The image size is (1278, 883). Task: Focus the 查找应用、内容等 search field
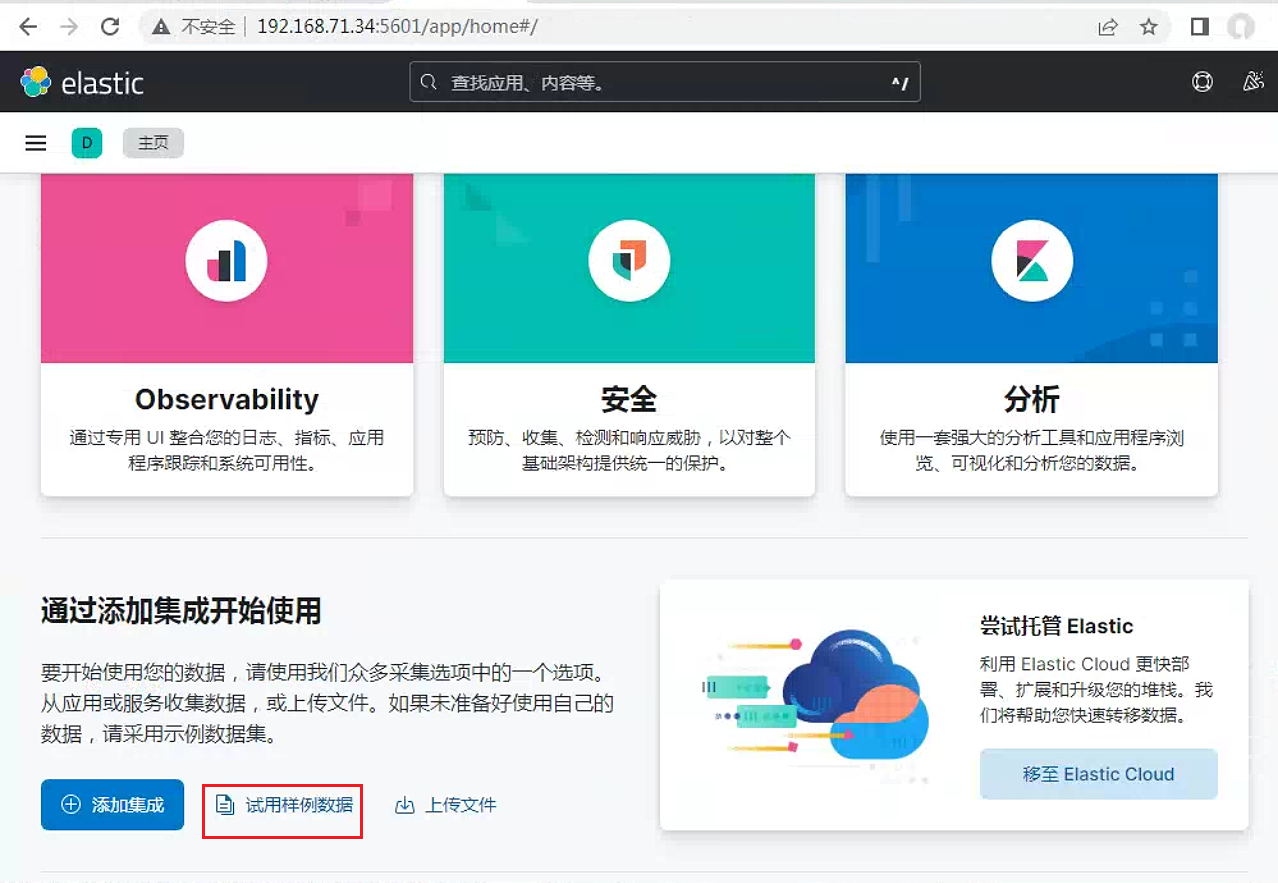click(x=665, y=82)
